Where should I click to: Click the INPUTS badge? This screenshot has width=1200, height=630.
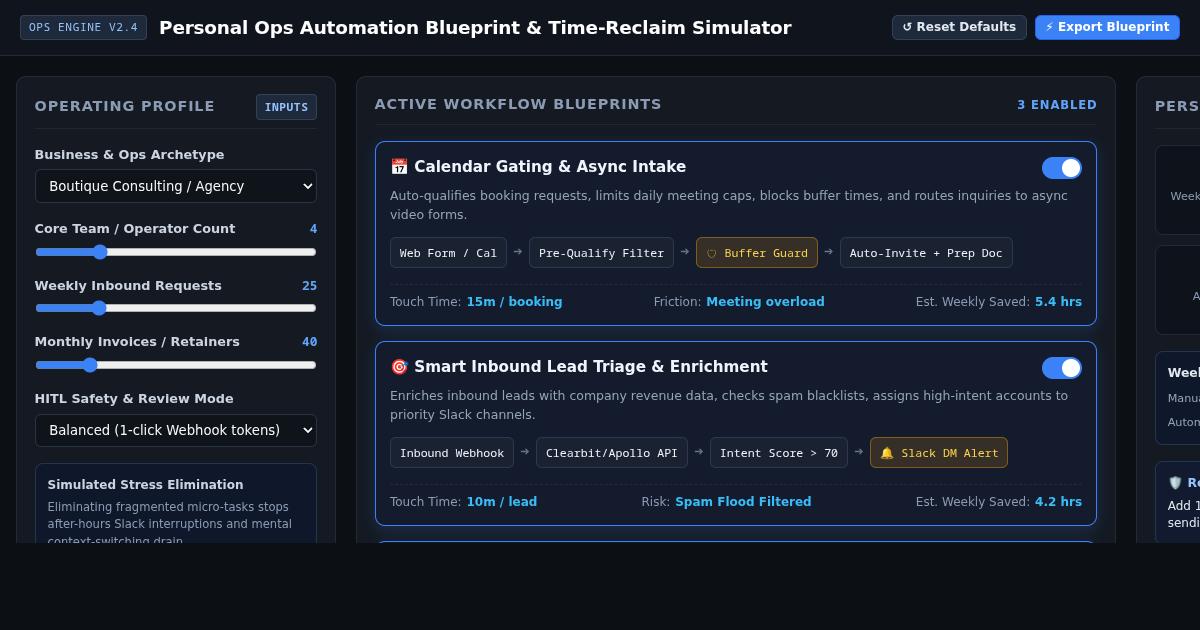(x=286, y=107)
